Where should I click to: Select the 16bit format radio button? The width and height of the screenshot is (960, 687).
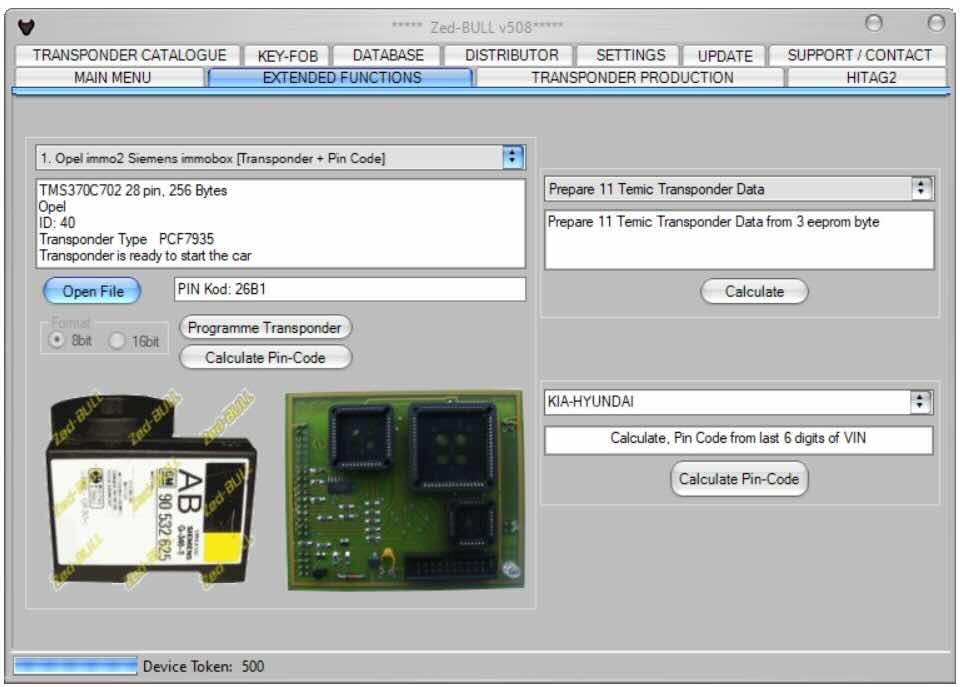click(x=116, y=340)
